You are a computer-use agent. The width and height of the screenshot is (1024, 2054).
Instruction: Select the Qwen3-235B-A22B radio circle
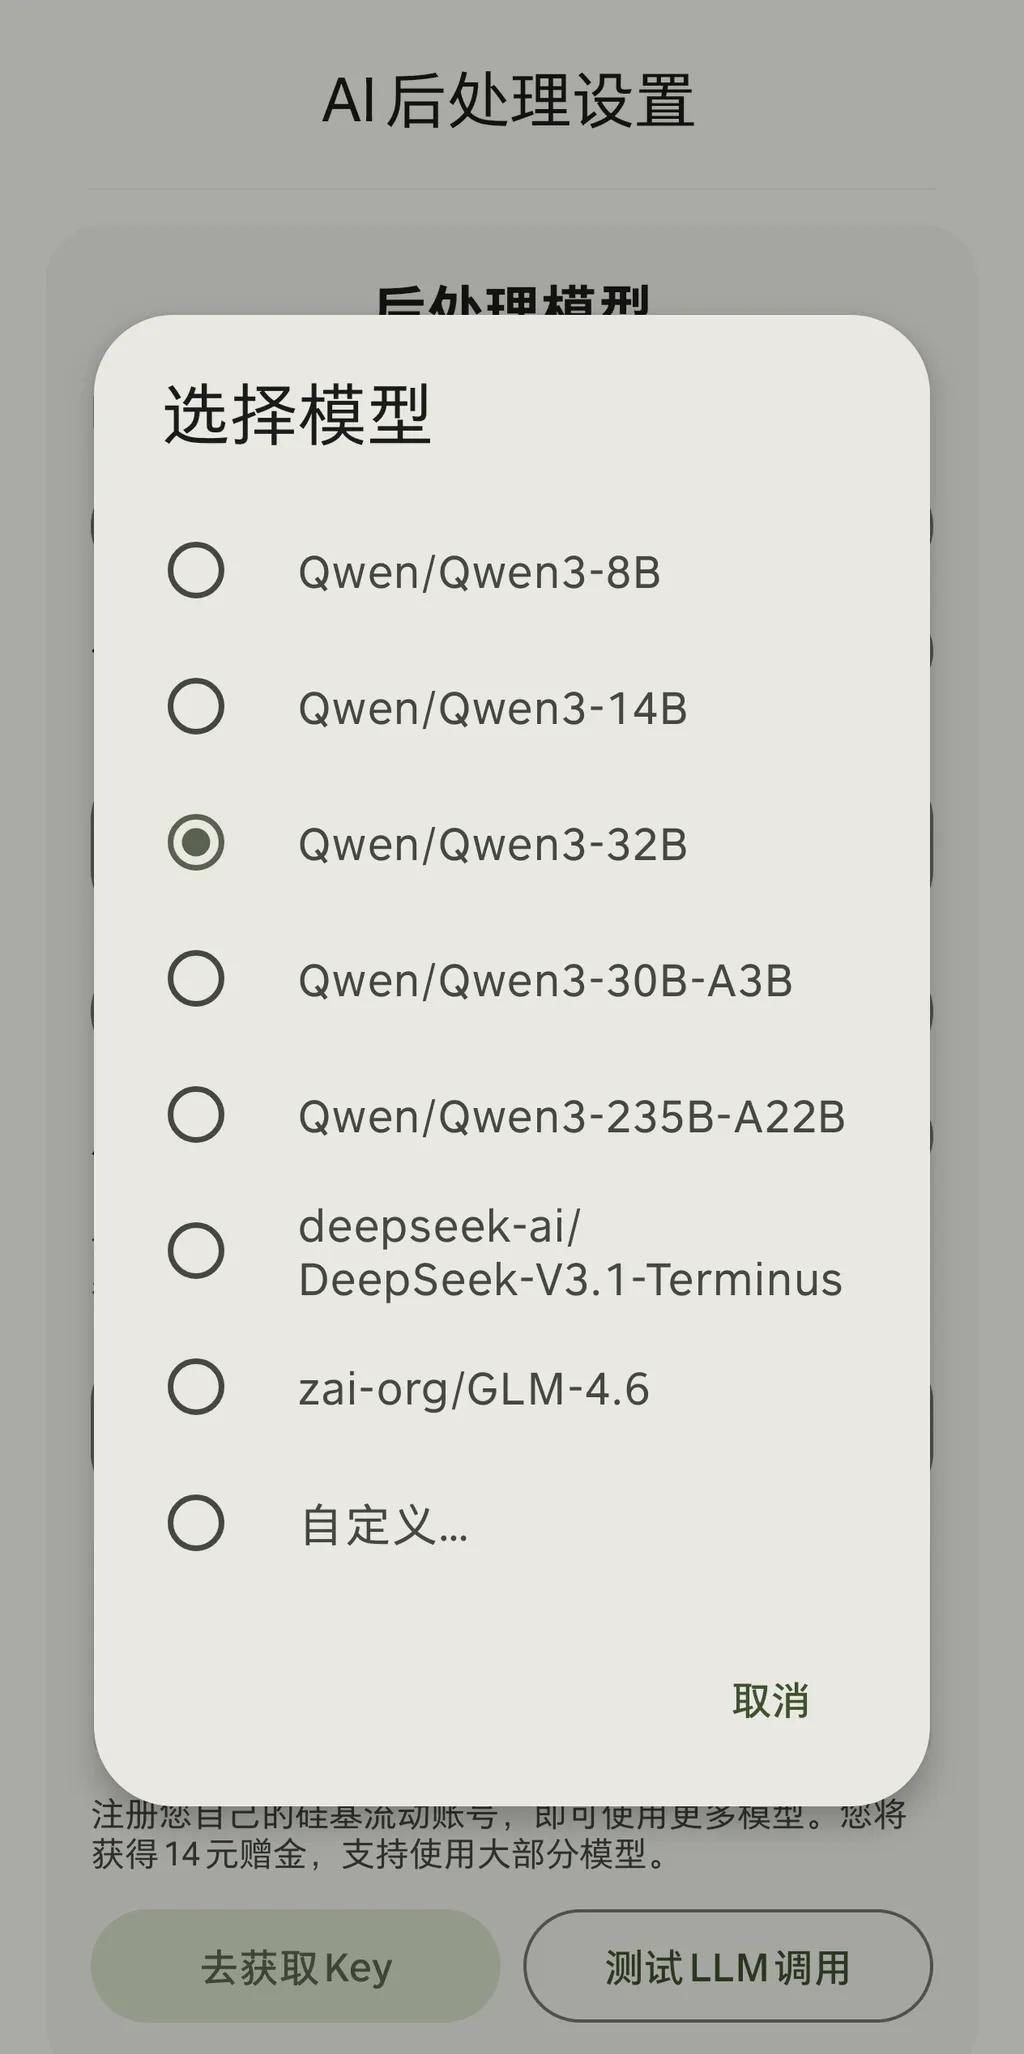tap(196, 1115)
